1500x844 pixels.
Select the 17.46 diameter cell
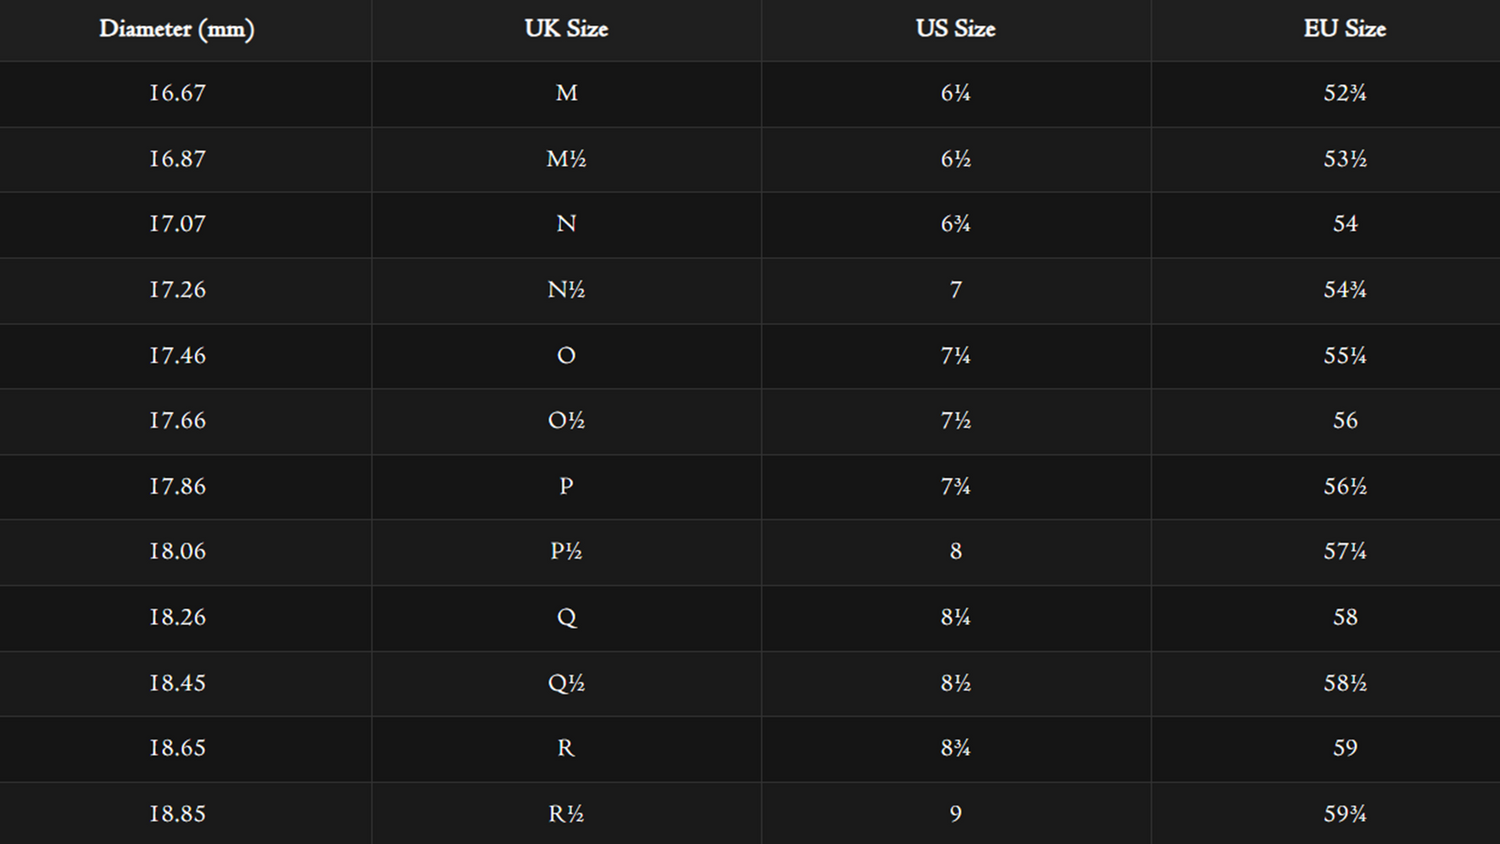tap(177, 356)
